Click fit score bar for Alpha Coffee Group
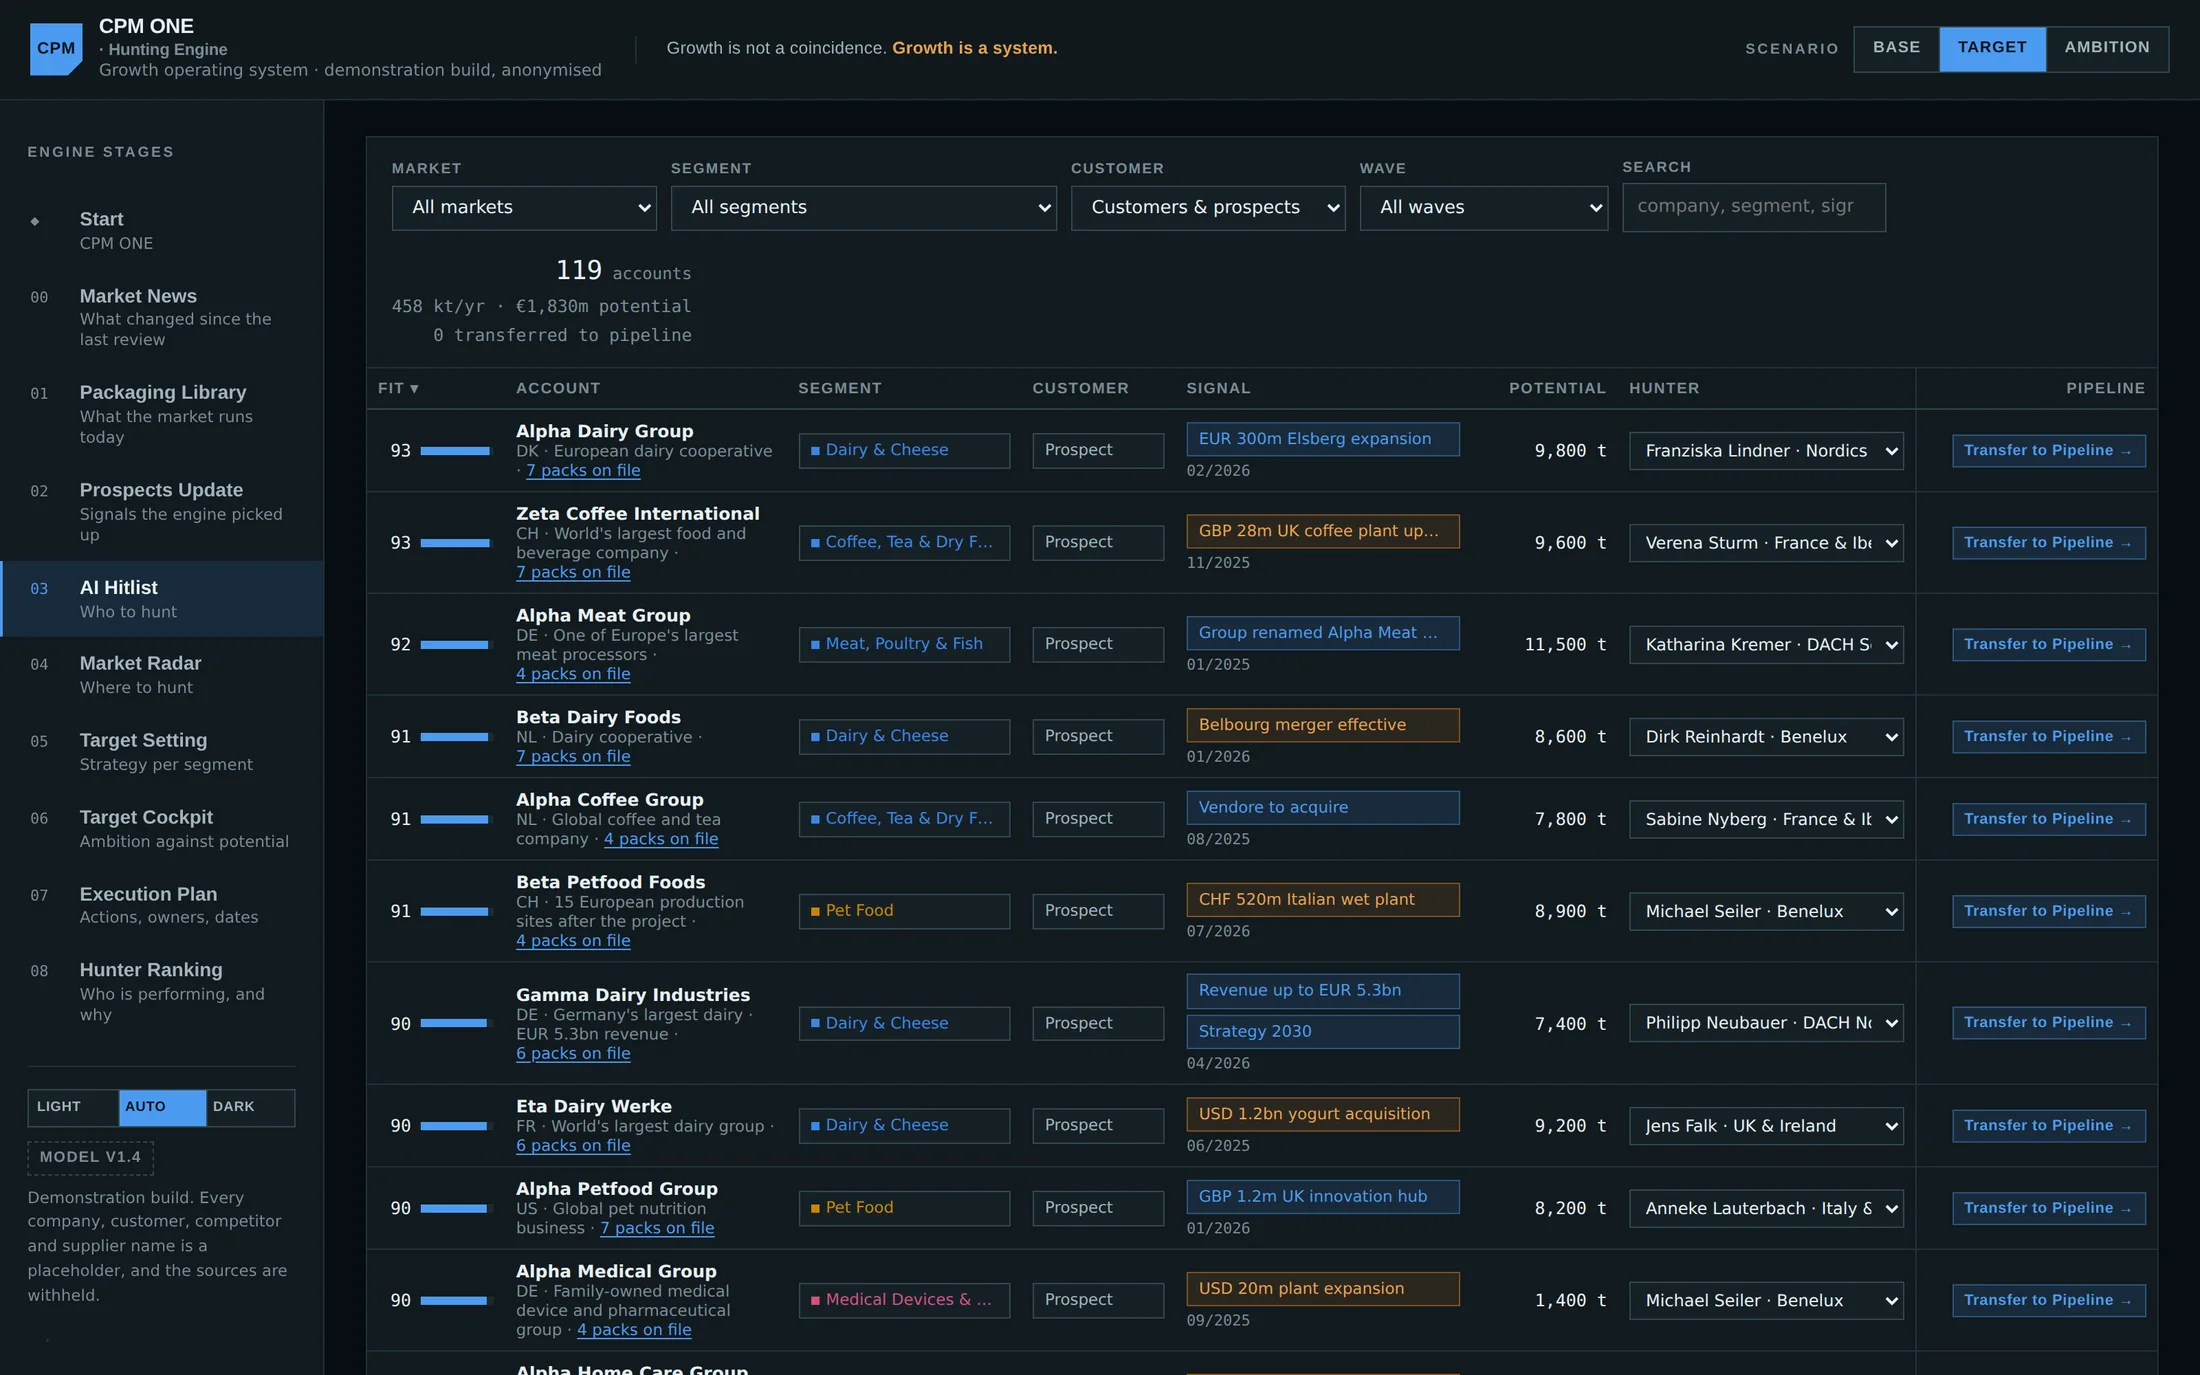This screenshot has height=1375, width=2200. pos(456,819)
